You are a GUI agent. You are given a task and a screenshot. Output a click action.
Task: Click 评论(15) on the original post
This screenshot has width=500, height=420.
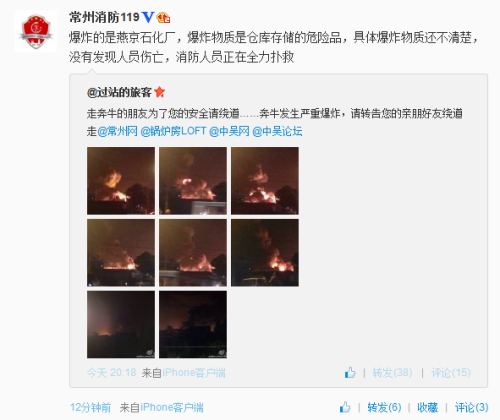pyautogui.click(x=451, y=373)
